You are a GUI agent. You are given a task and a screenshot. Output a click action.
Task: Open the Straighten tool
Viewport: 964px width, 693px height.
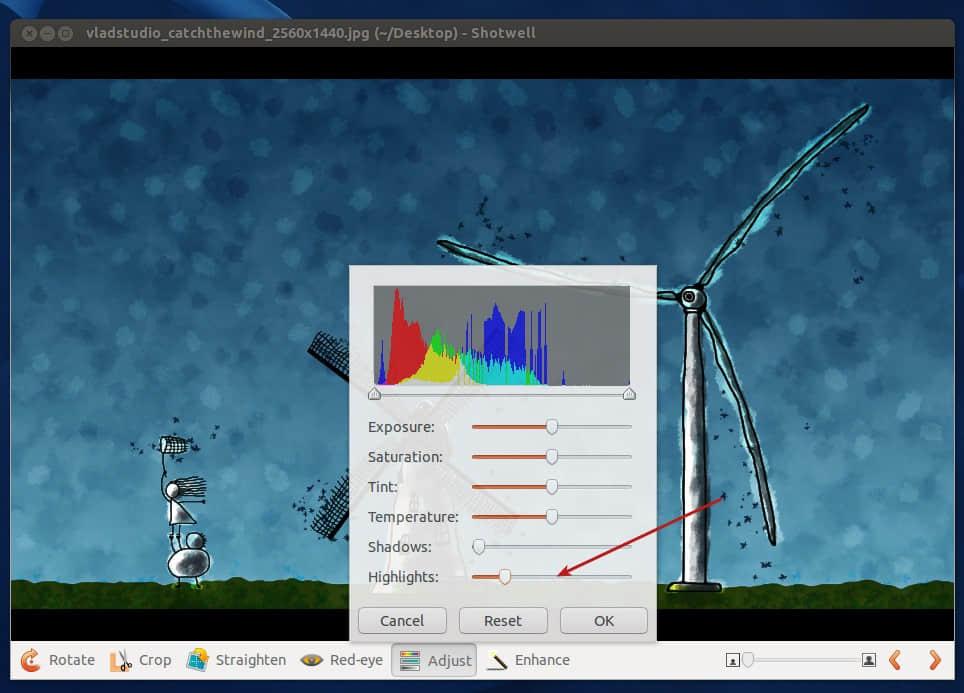(197, 660)
